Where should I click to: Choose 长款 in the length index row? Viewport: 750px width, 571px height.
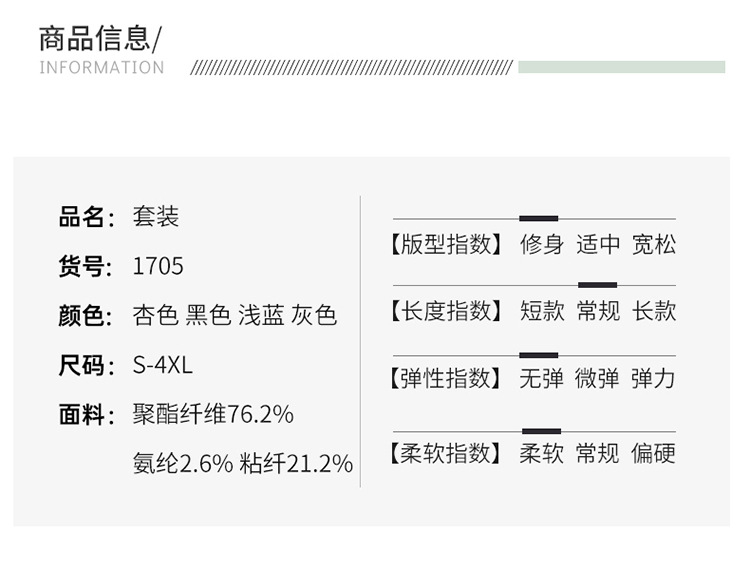[654, 311]
